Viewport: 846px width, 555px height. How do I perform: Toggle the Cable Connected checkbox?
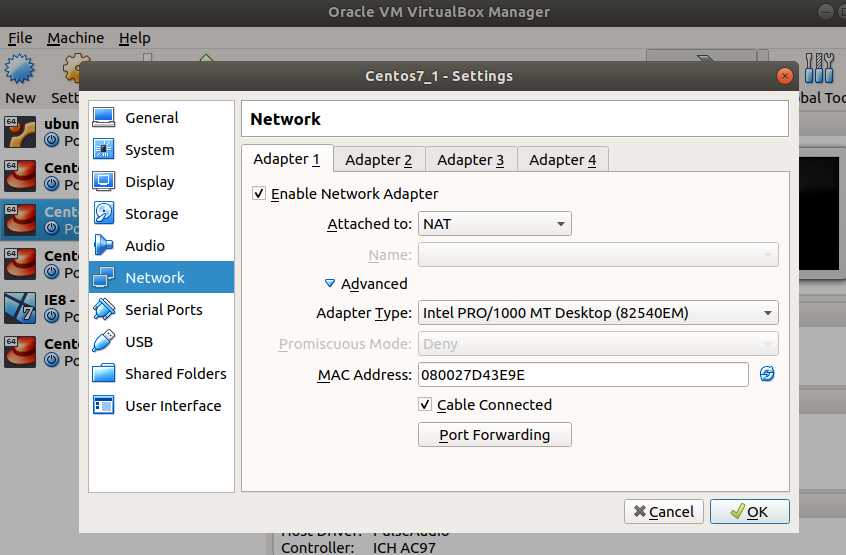tap(426, 405)
